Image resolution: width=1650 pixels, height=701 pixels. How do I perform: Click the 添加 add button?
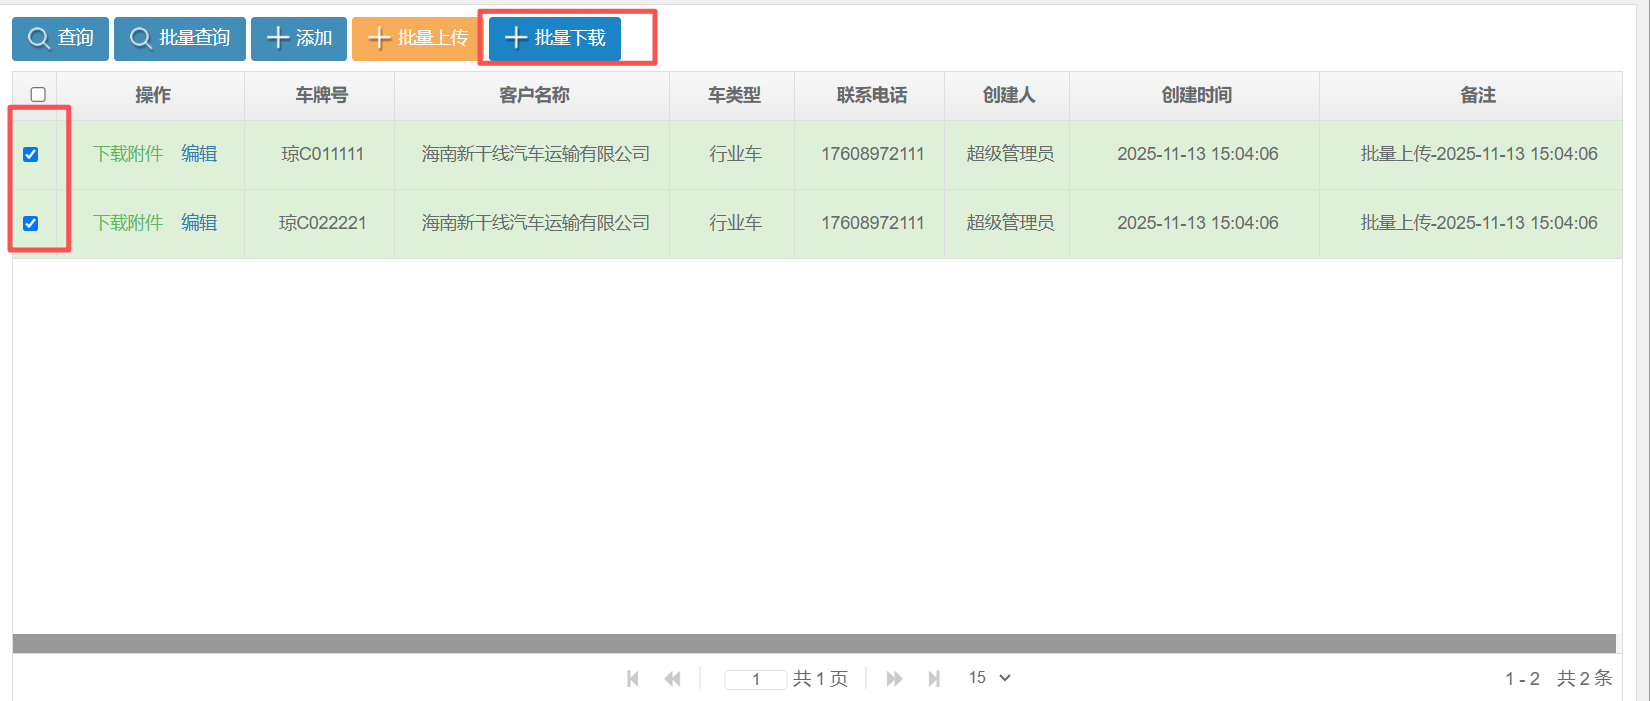coord(299,39)
